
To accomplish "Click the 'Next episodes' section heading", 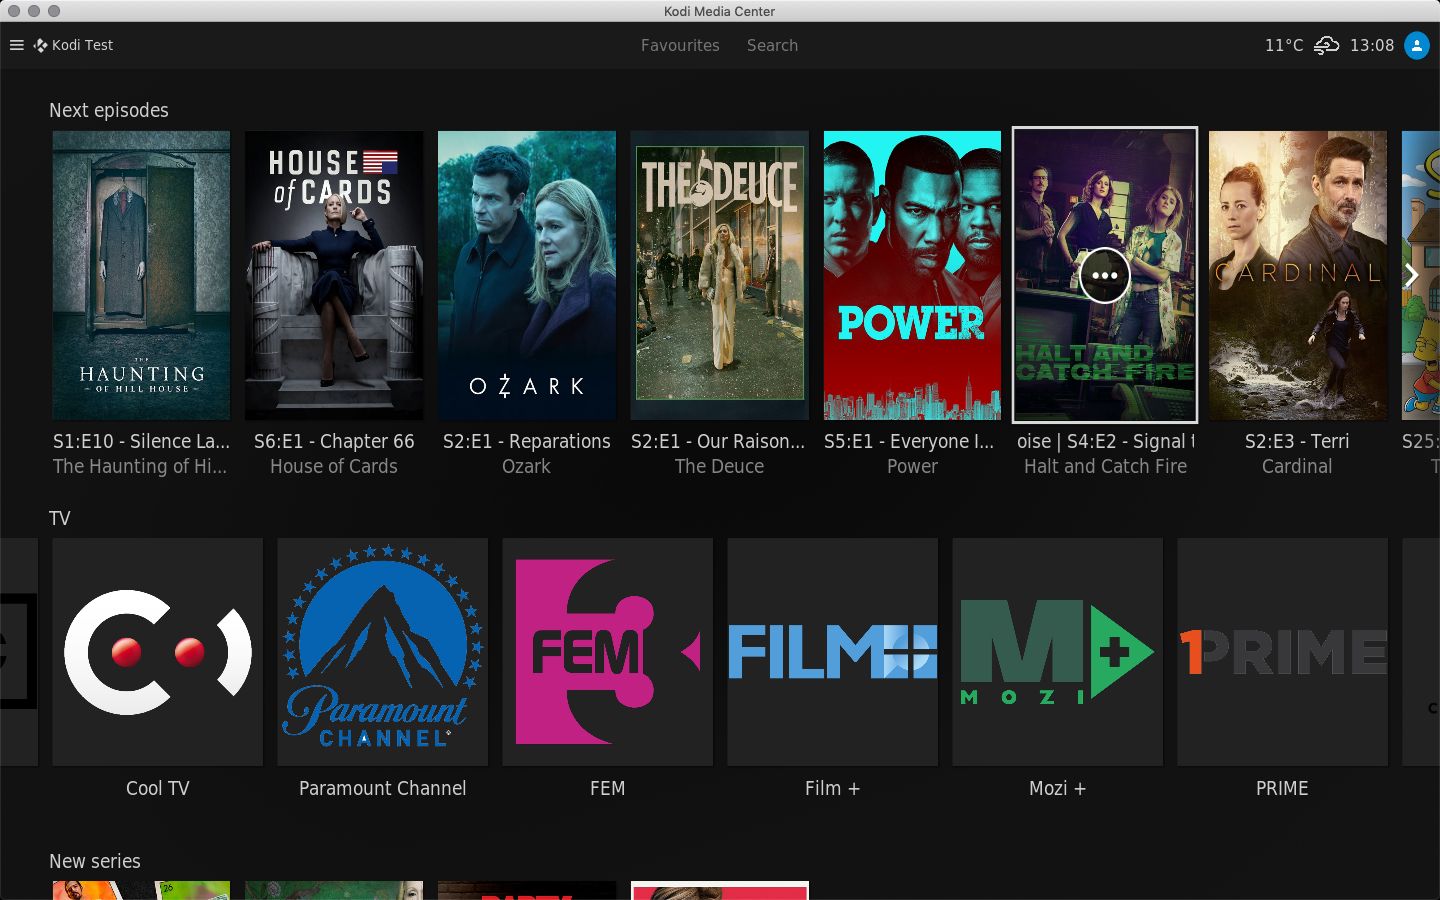I will click(109, 110).
